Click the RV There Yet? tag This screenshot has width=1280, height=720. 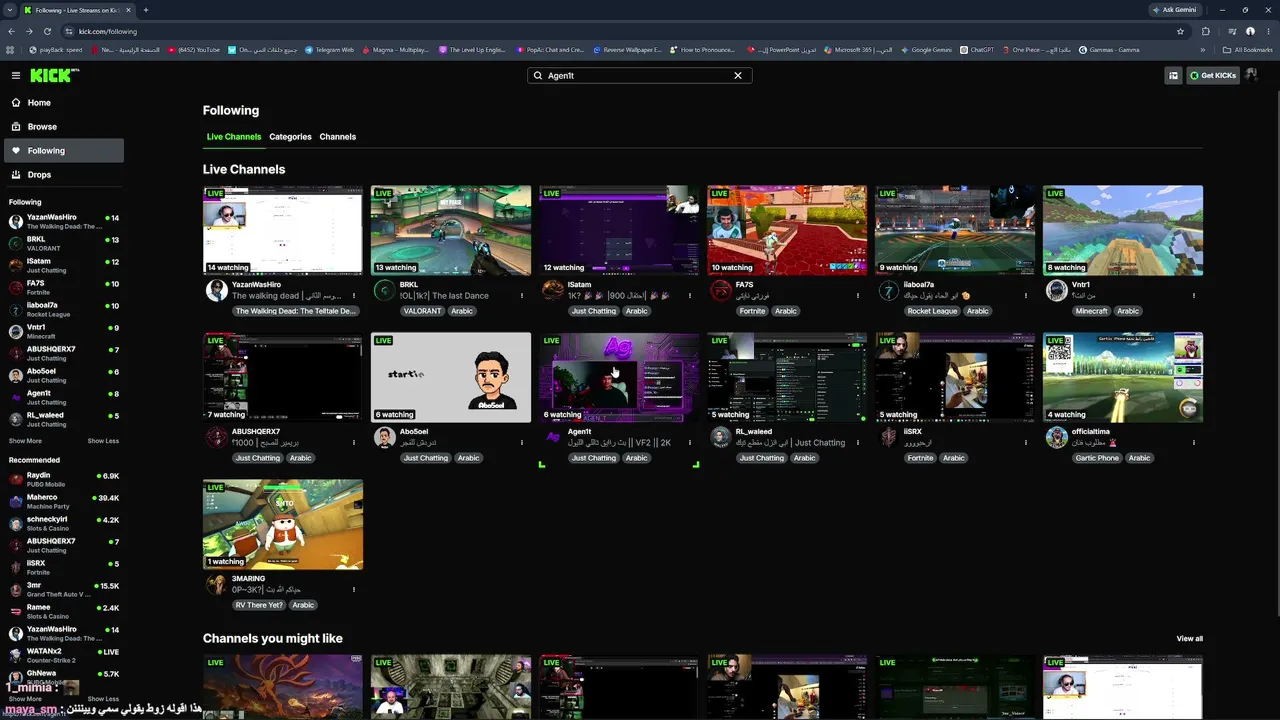click(x=259, y=605)
